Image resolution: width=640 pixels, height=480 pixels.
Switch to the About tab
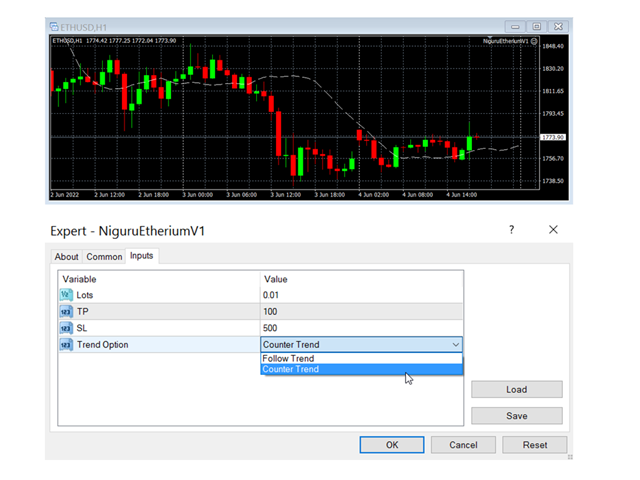[66, 257]
